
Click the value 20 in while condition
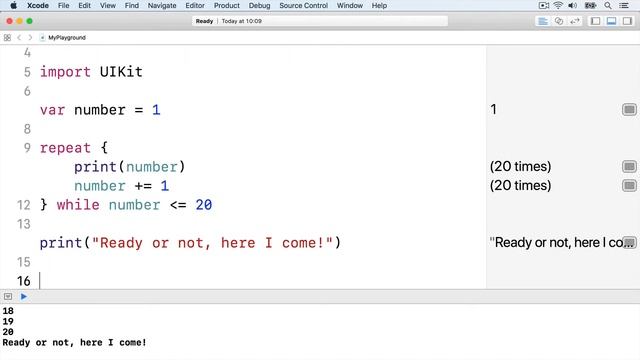[204, 205]
